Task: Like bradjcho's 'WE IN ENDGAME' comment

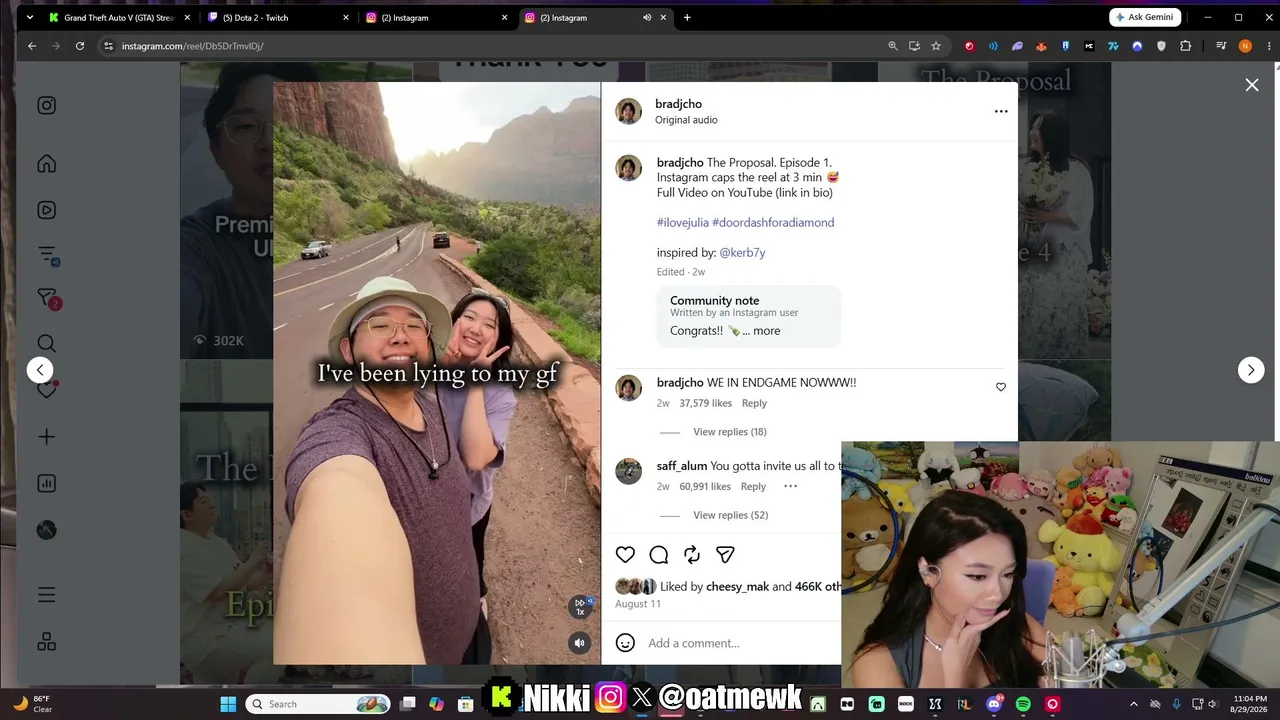Action: point(1000,387)
